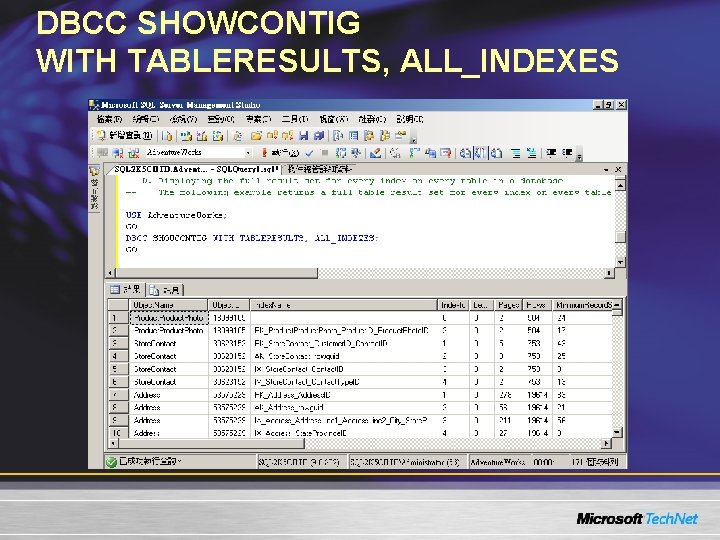Image resolution: width=720 pixels, height=540 pixels.
Task: Click the query editor scrollbar up arrow
Action: point(620,185)
